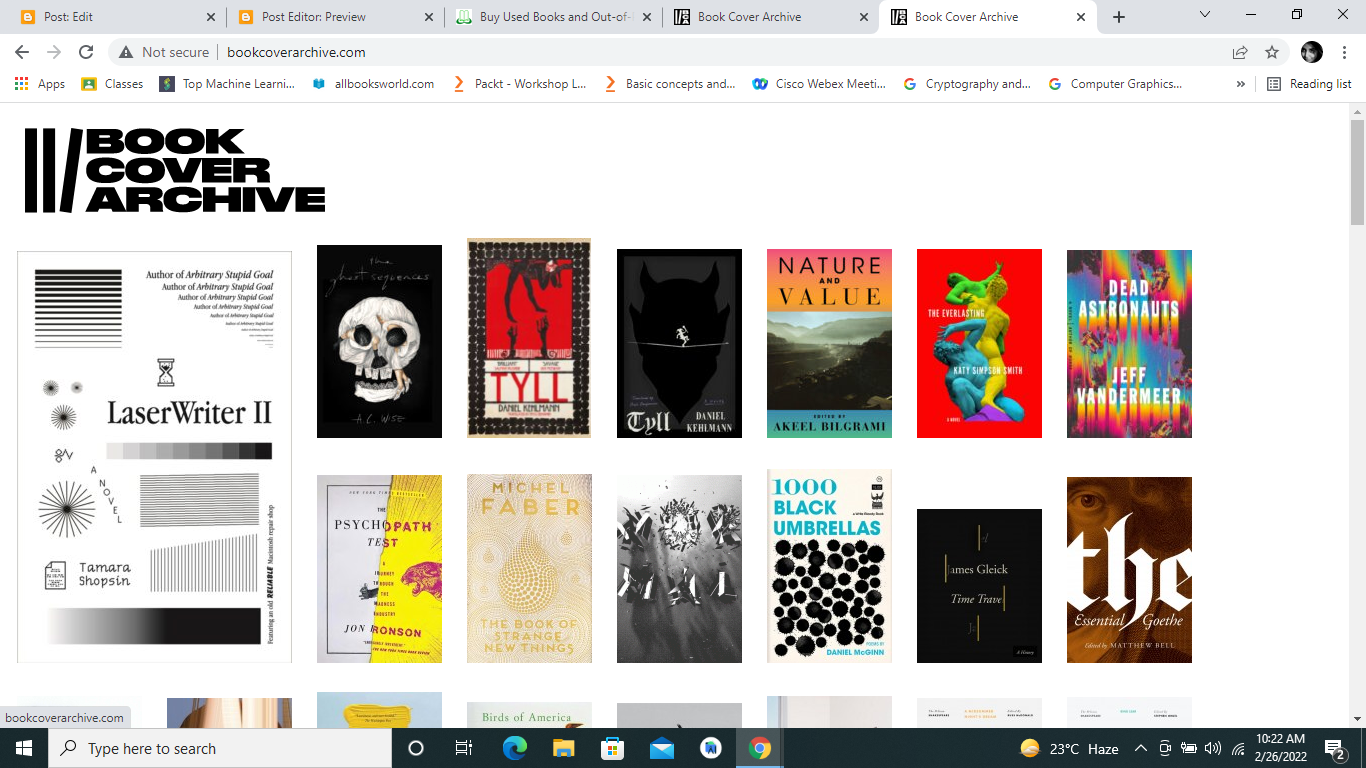Open the Mail app from taskbar
This screenshot has width=1366, height=768.
(661, 748)
